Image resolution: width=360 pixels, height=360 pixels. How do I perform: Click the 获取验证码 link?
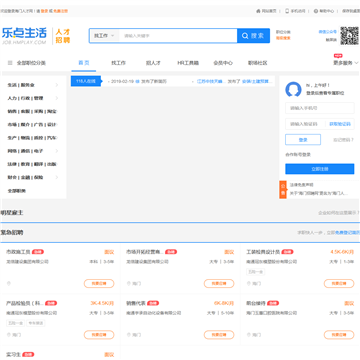[340, 124]
